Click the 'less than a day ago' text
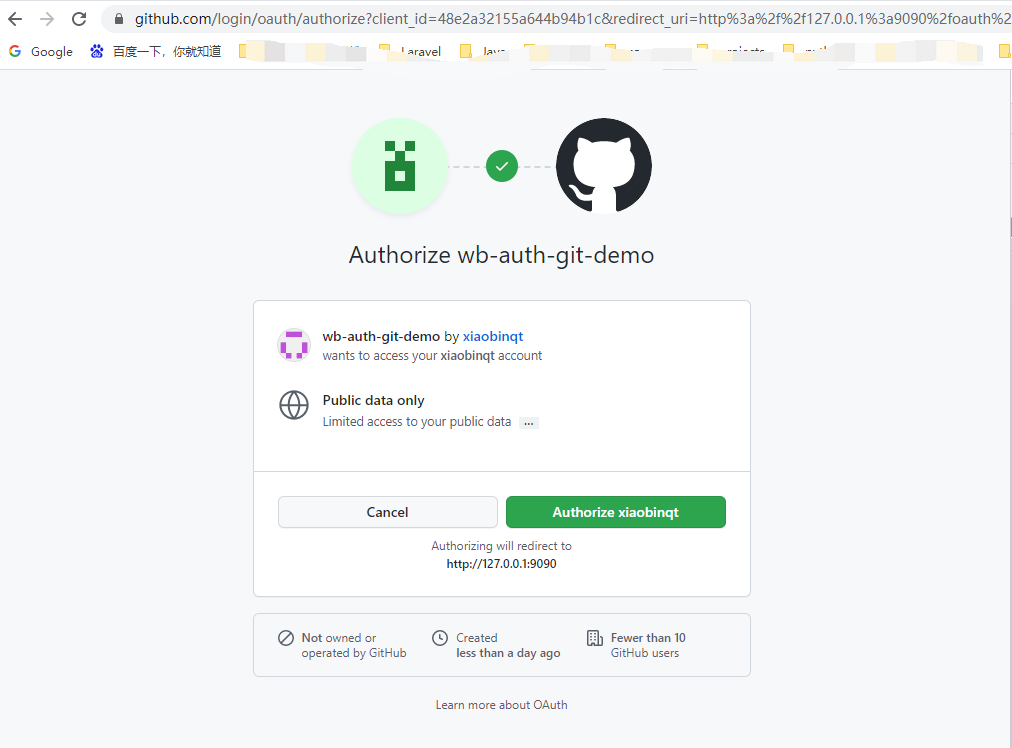 pos(508,653)
